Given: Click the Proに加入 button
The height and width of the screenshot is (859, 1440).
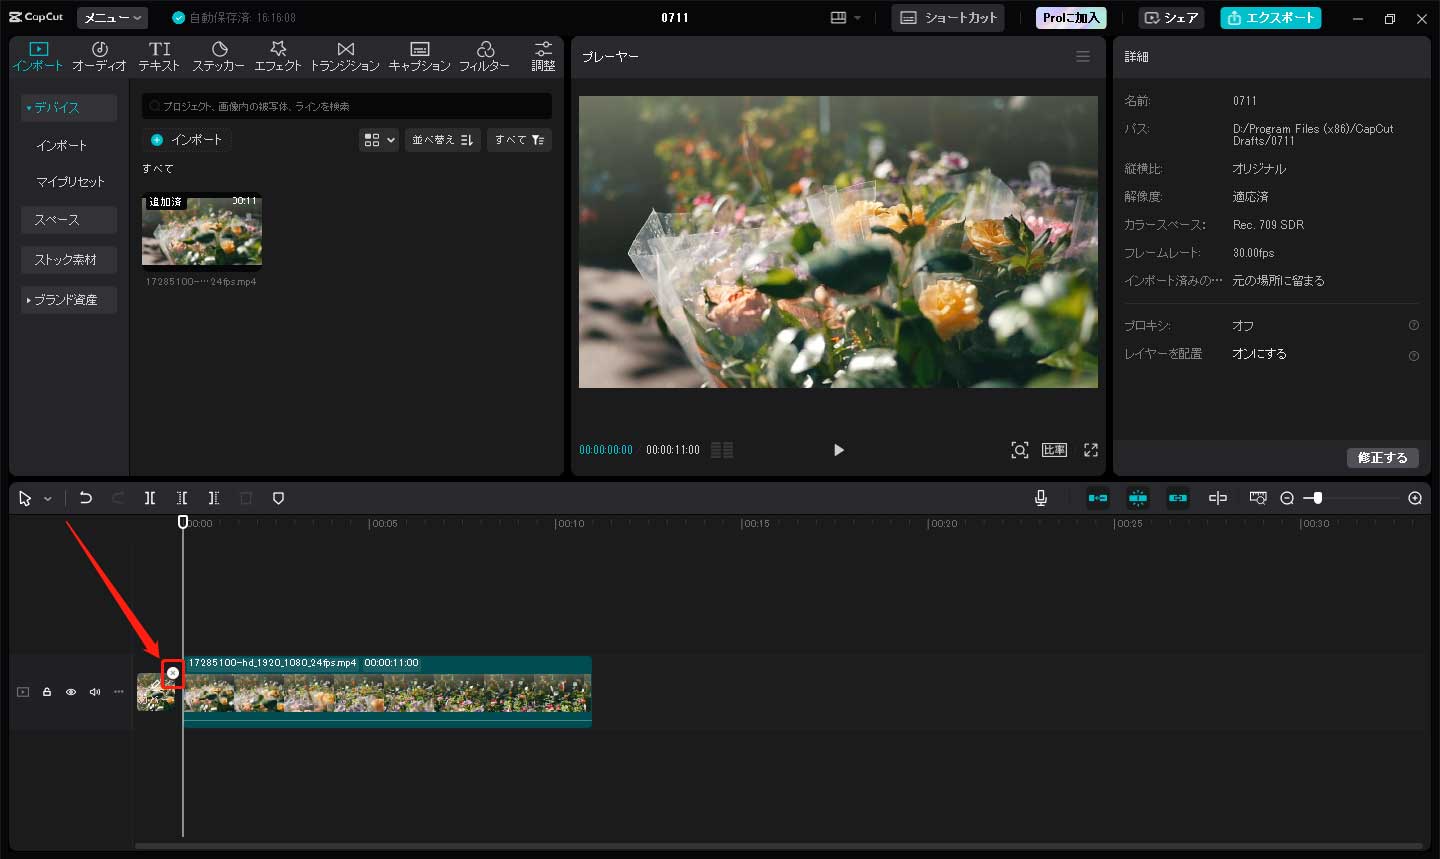Looking at the screenshot, I should pos(1071,18).
